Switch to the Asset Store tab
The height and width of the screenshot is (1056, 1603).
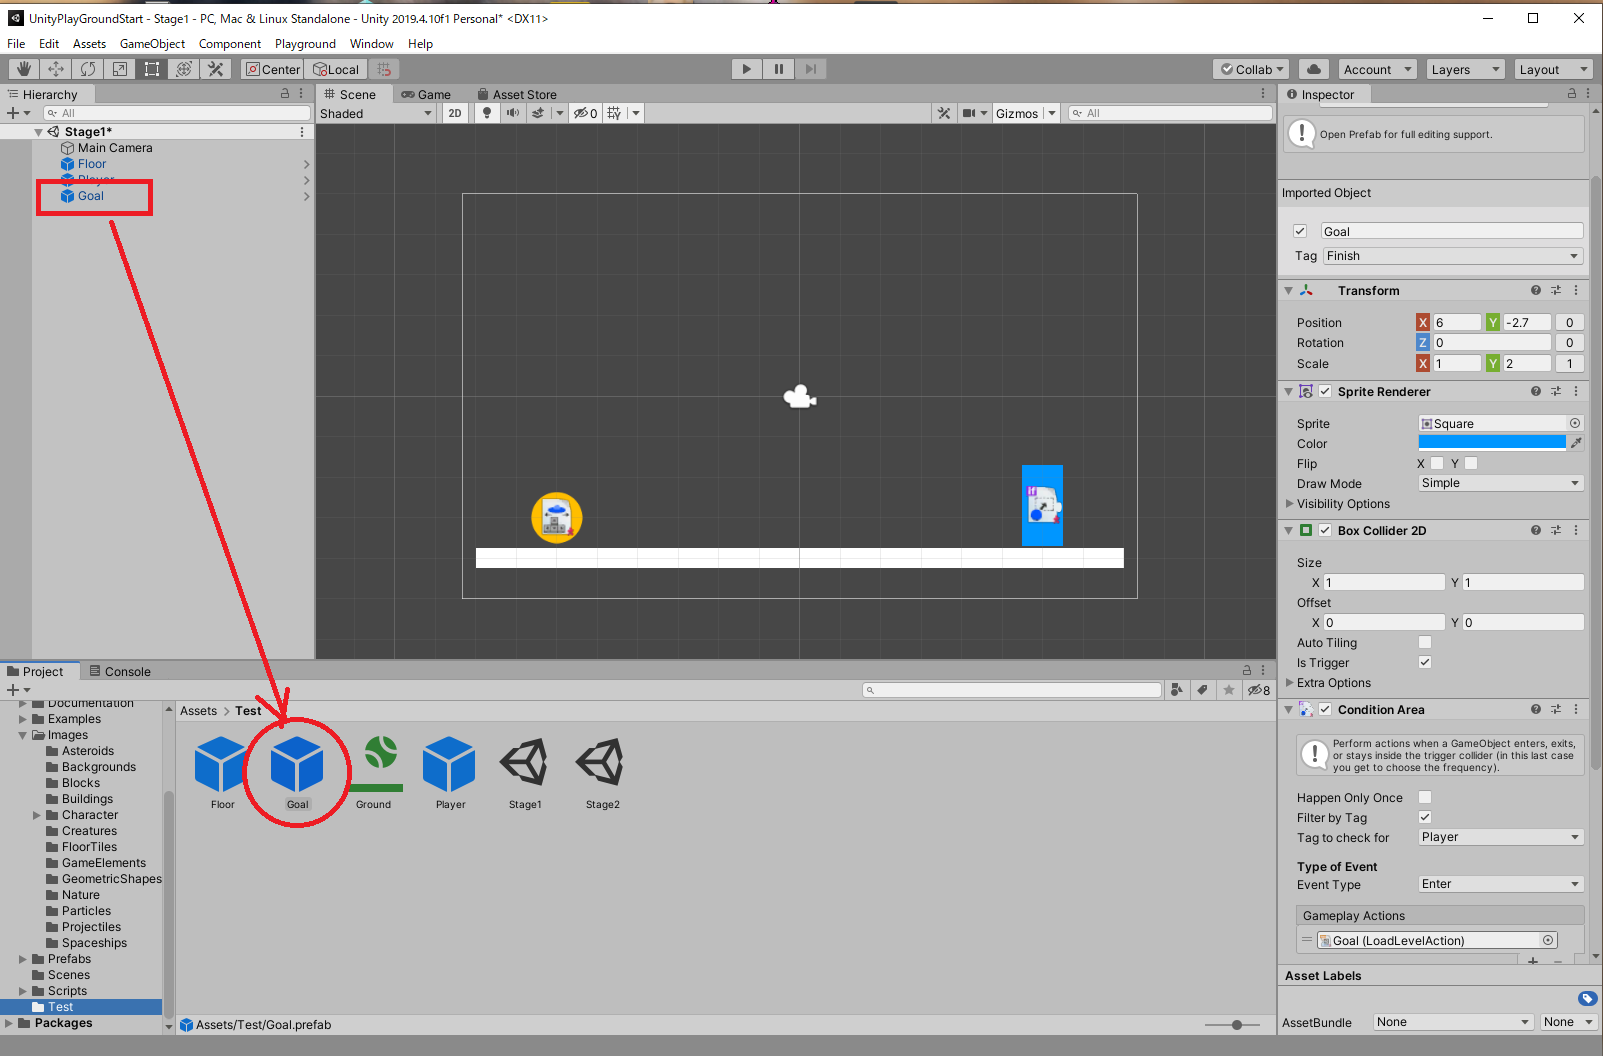[517, 95]
